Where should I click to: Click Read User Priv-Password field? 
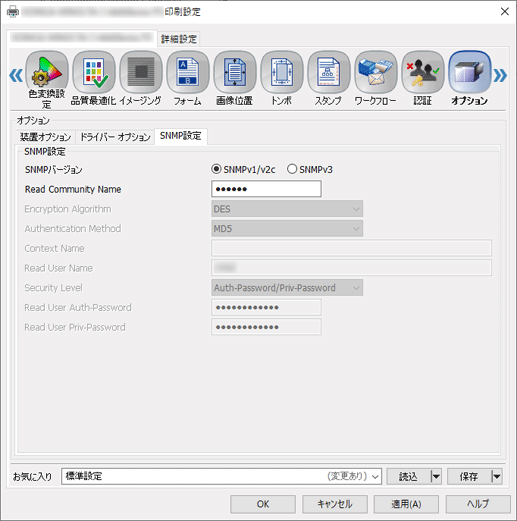[x=266, y=327]
